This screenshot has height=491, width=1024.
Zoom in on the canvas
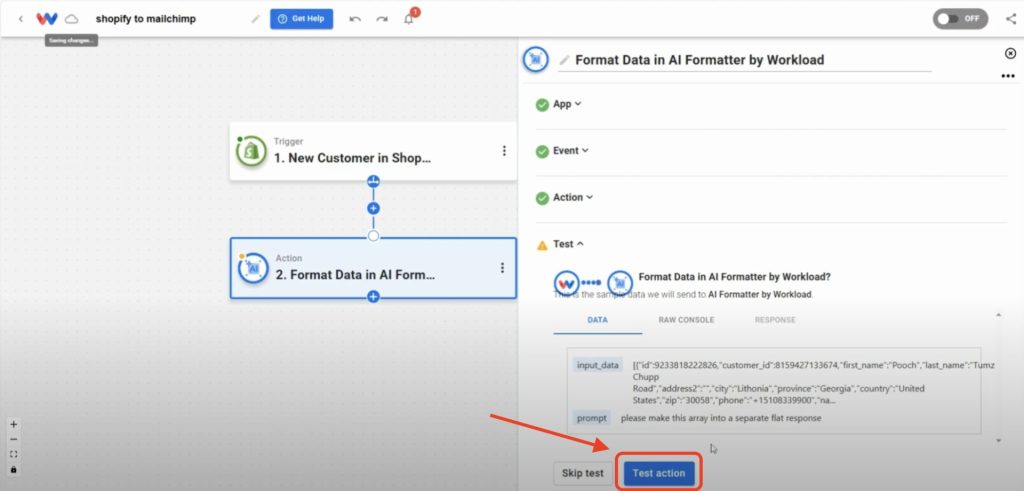(14, 424)
